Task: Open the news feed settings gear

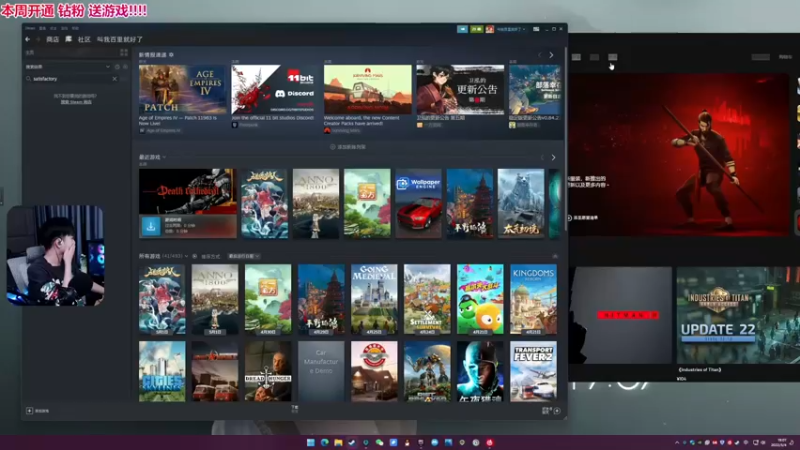Action: point(171,55)
